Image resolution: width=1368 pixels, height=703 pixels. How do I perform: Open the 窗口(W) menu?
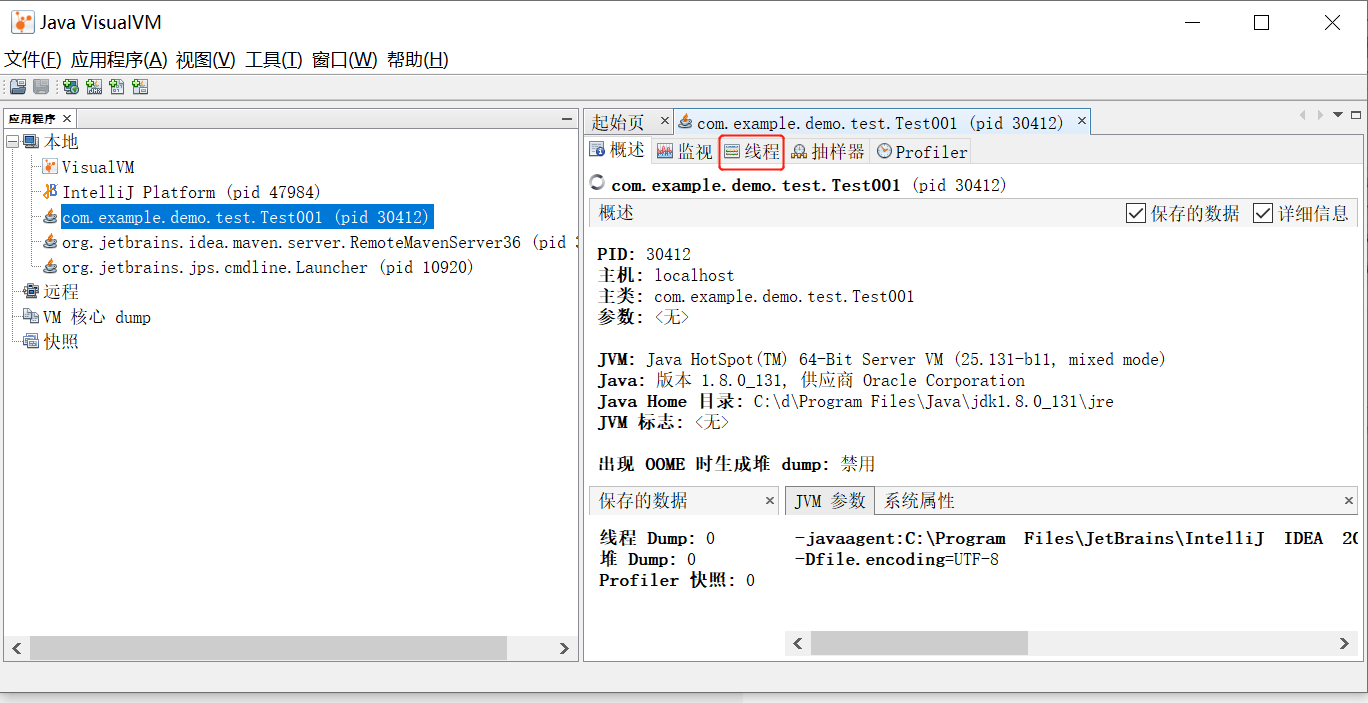[x=345, y=60]
